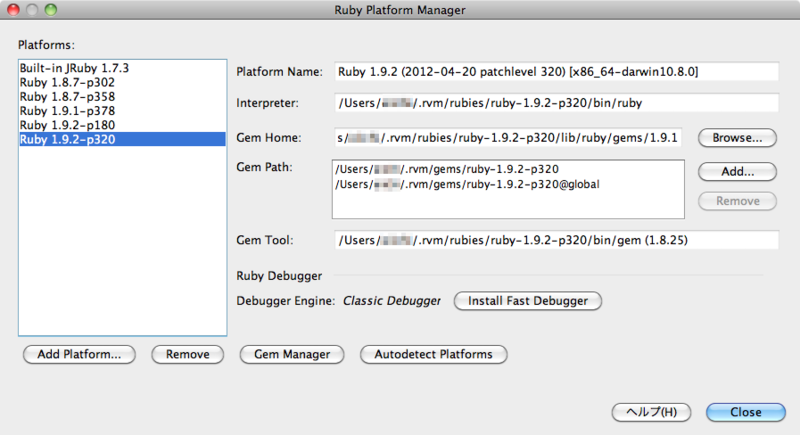
Task: Select Ruby 1.9.2-p180 platform
Action: pyautogui.click(x=122, y=125)
